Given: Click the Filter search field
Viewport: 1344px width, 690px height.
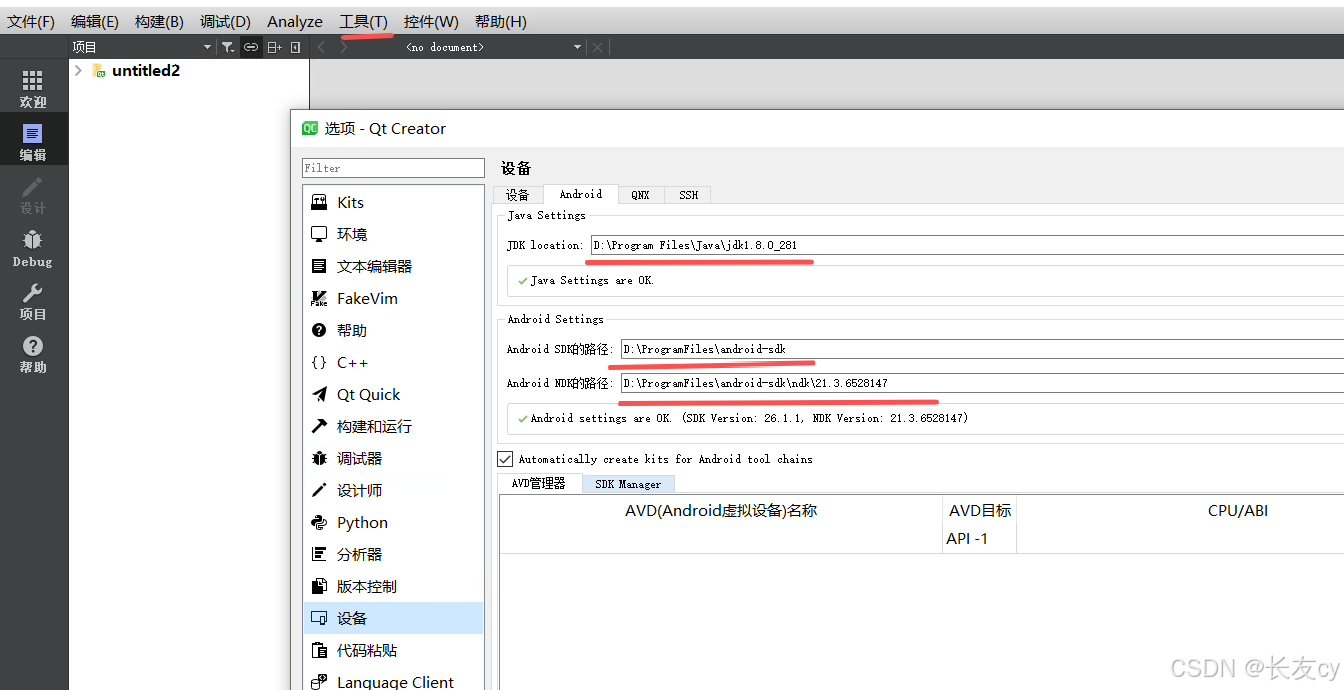Looking at the screenshot, I should coord(393,168).
